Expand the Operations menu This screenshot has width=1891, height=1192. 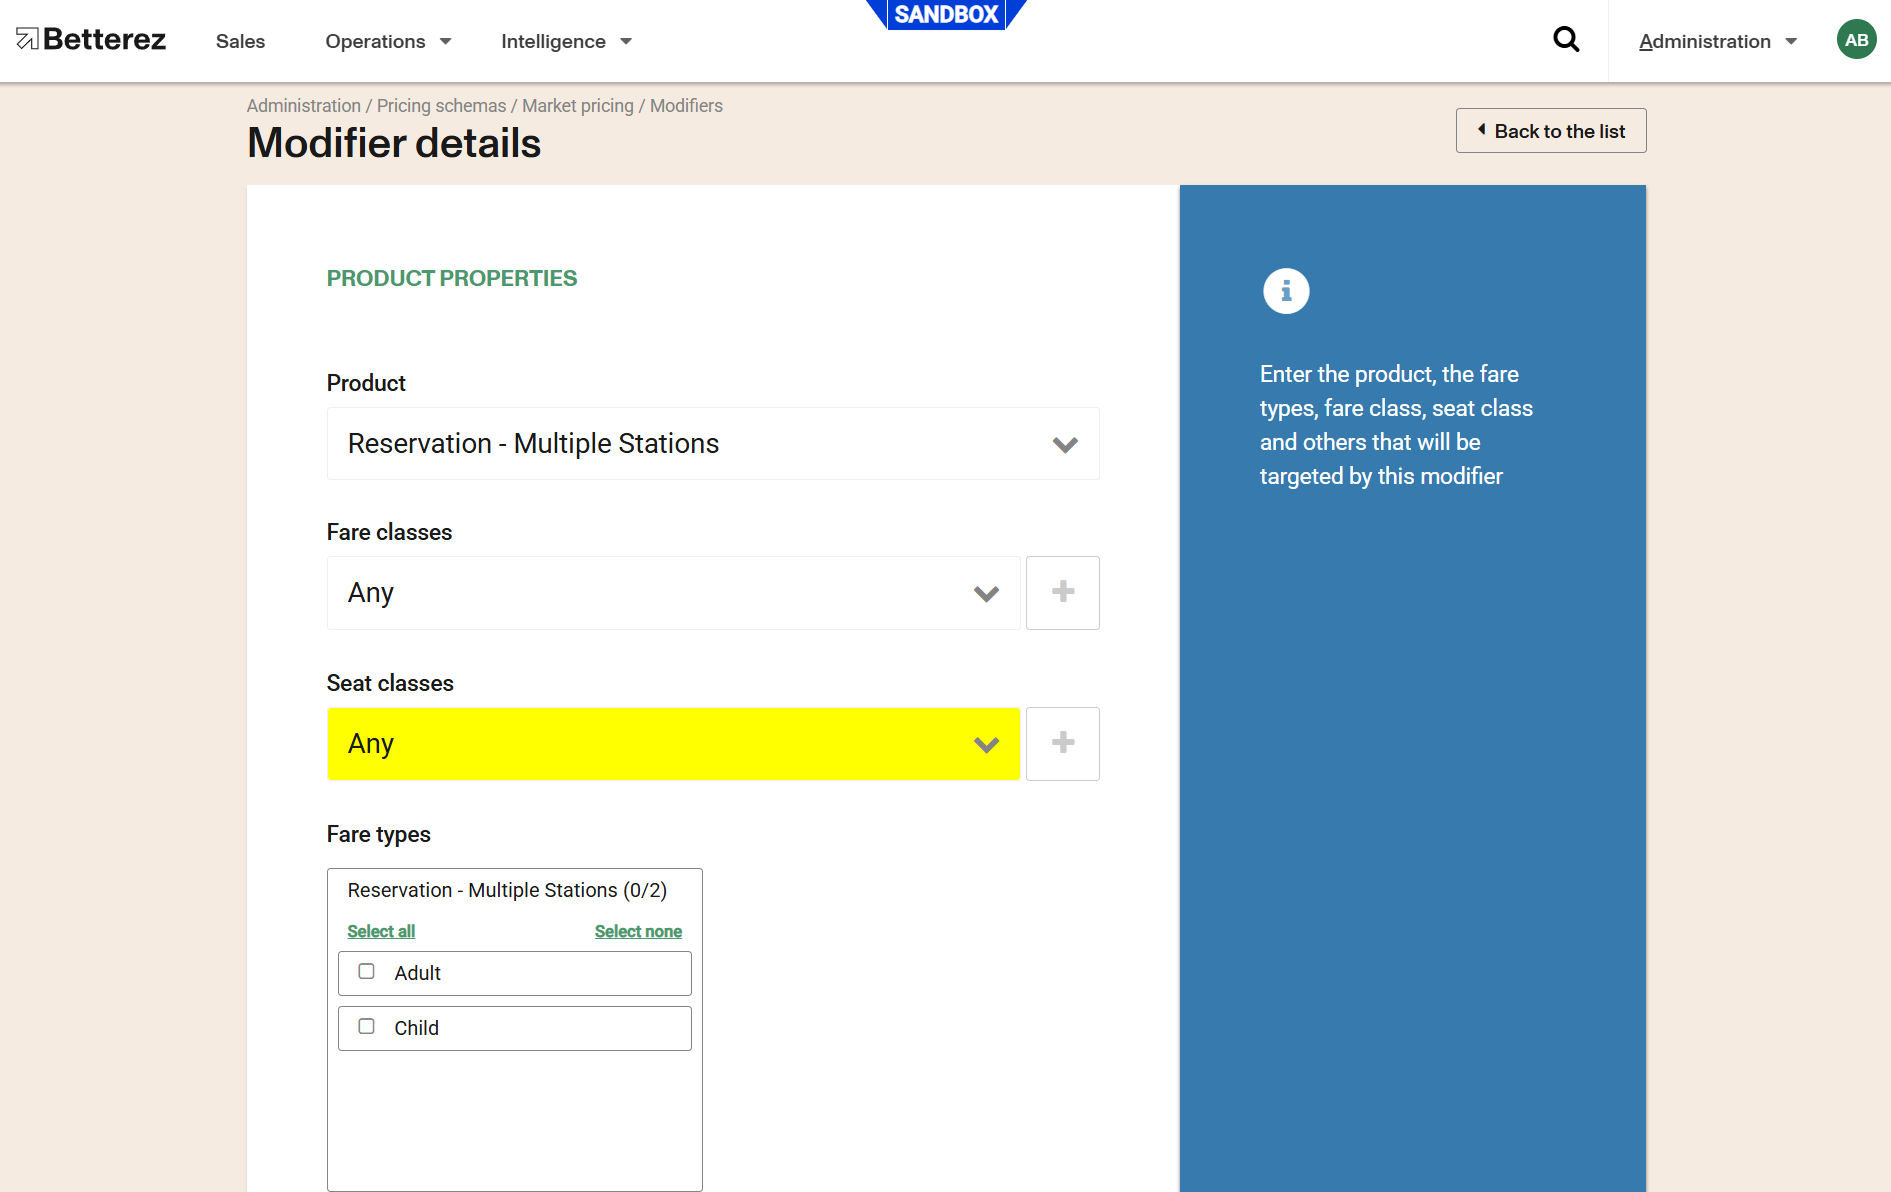point(388,41)
